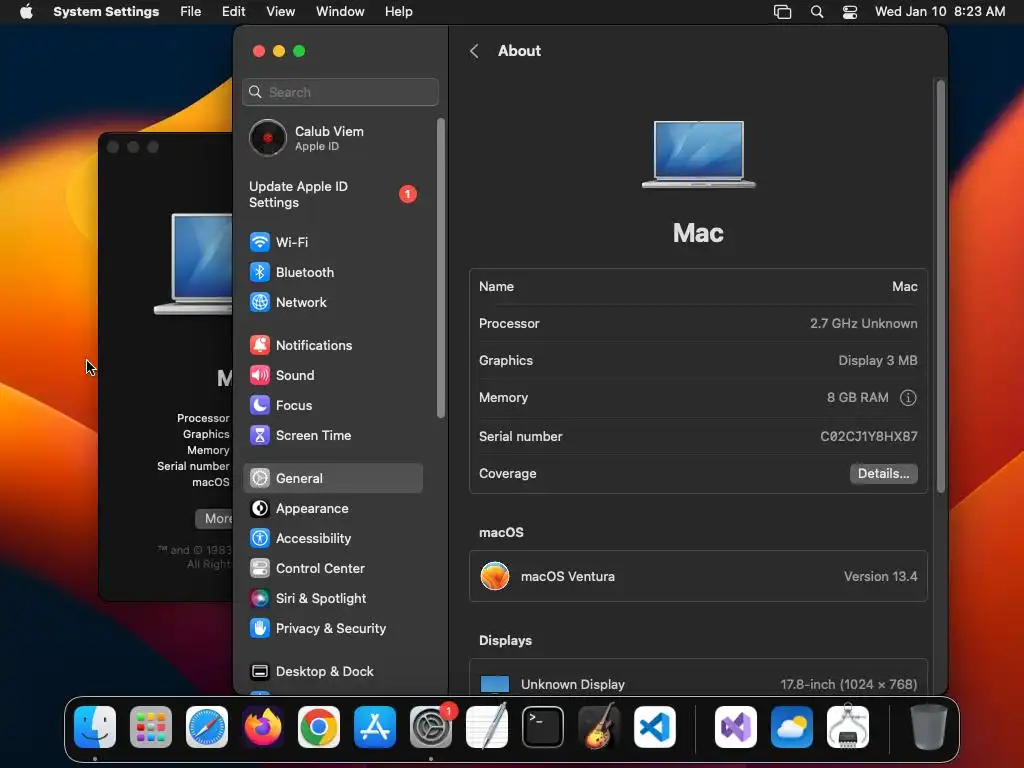Image resolution: width=1024 pixels, height=768 pixels.
Task: Select serial number C02CJ1Y8HX87
Action: tap(869, 436)
